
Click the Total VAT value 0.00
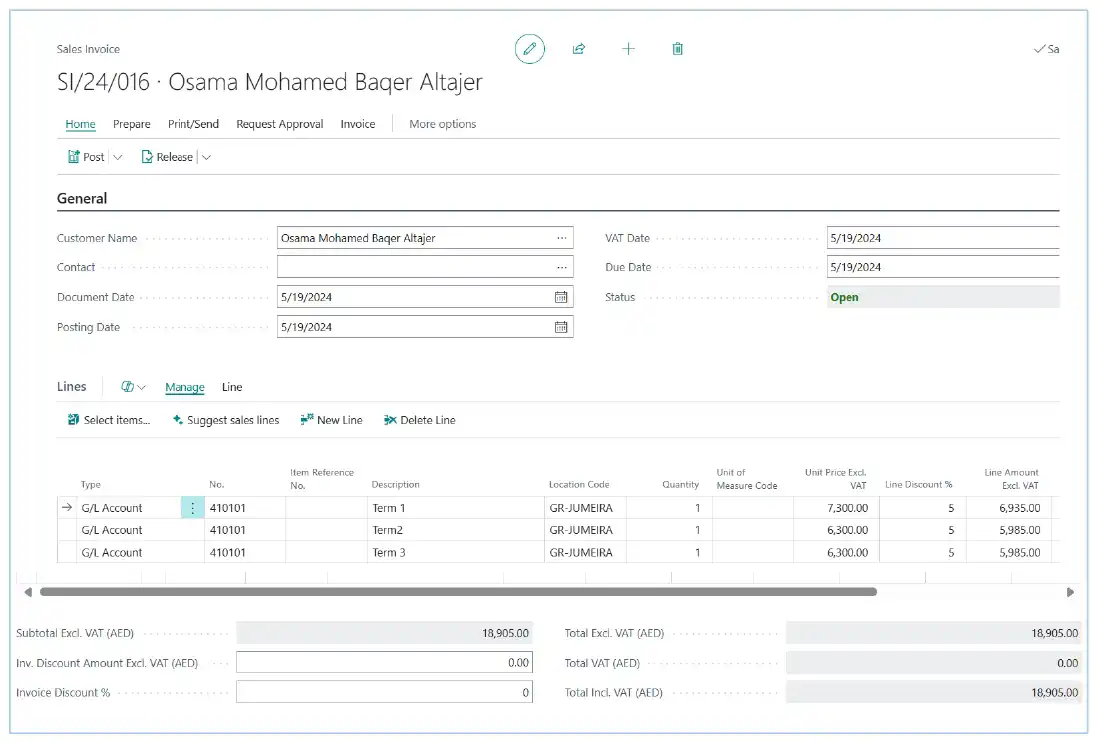point(933,663)
